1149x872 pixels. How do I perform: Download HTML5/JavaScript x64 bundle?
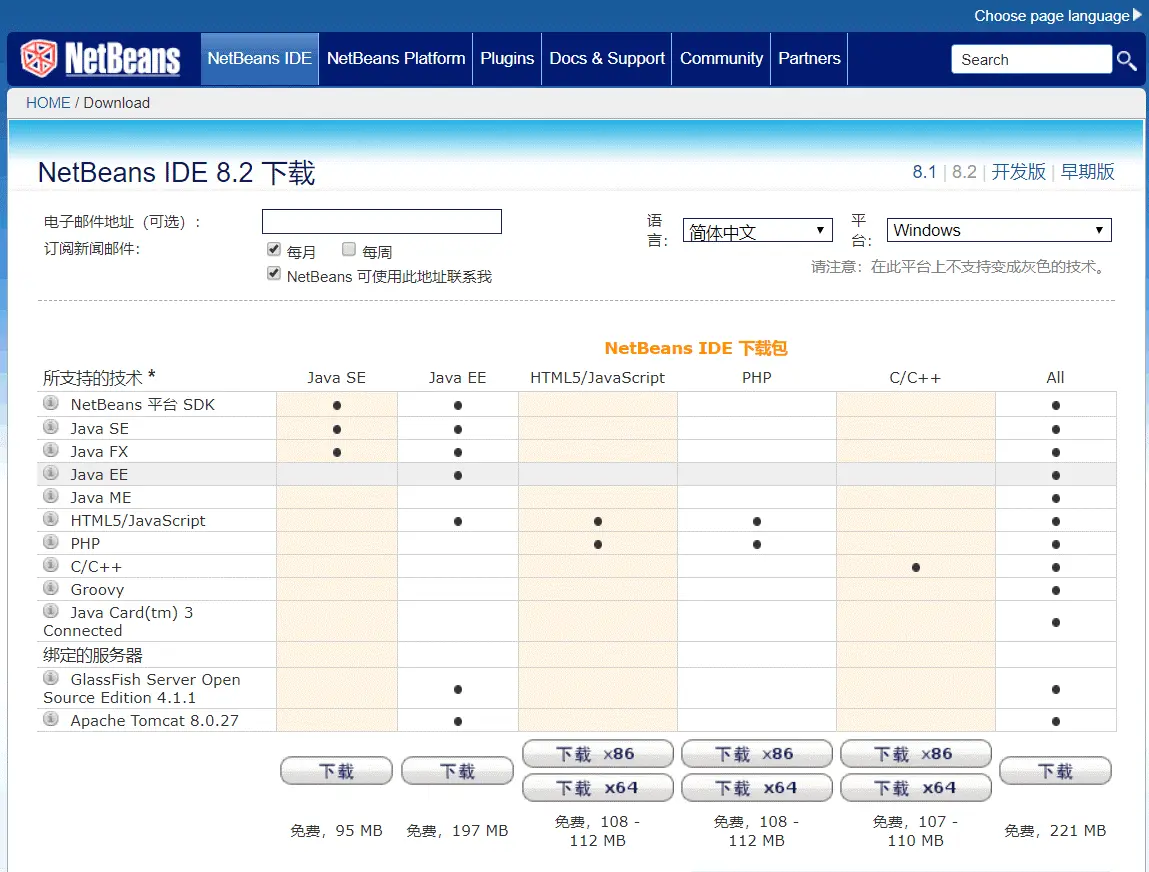598,788
